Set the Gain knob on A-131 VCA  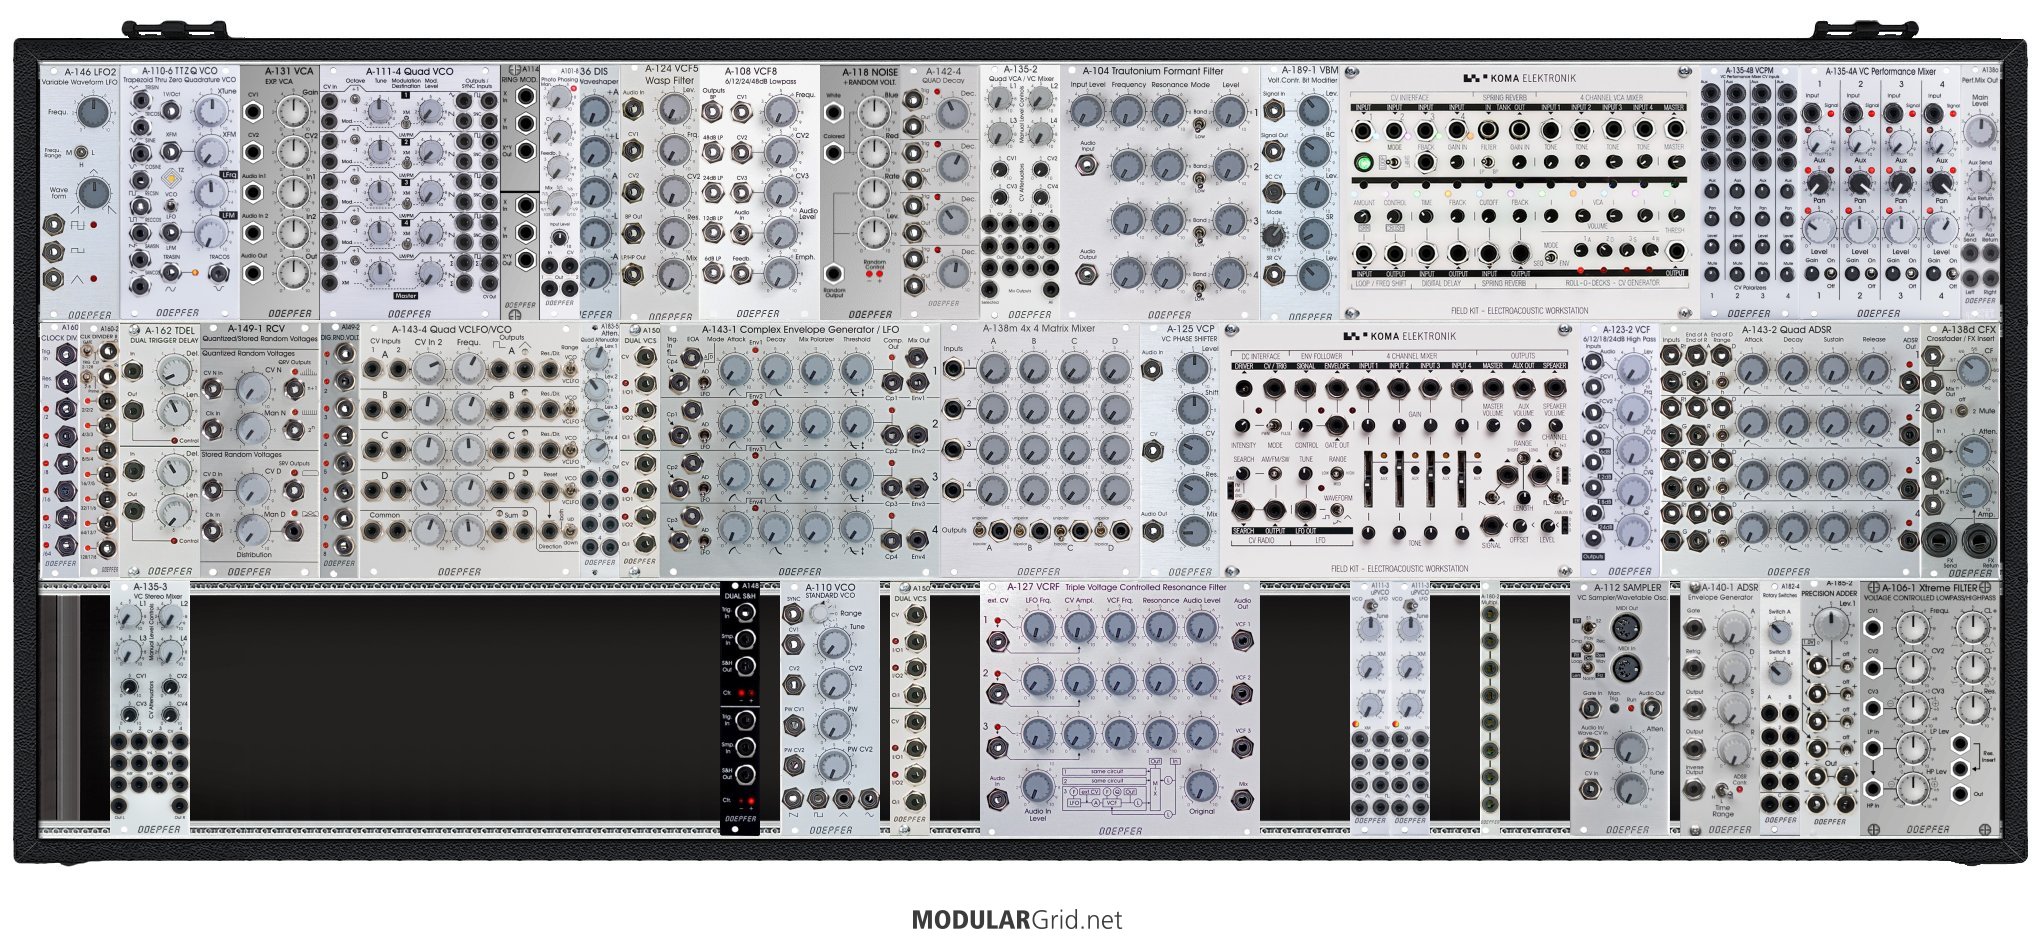pyautogui.click(x=293, y=113)
